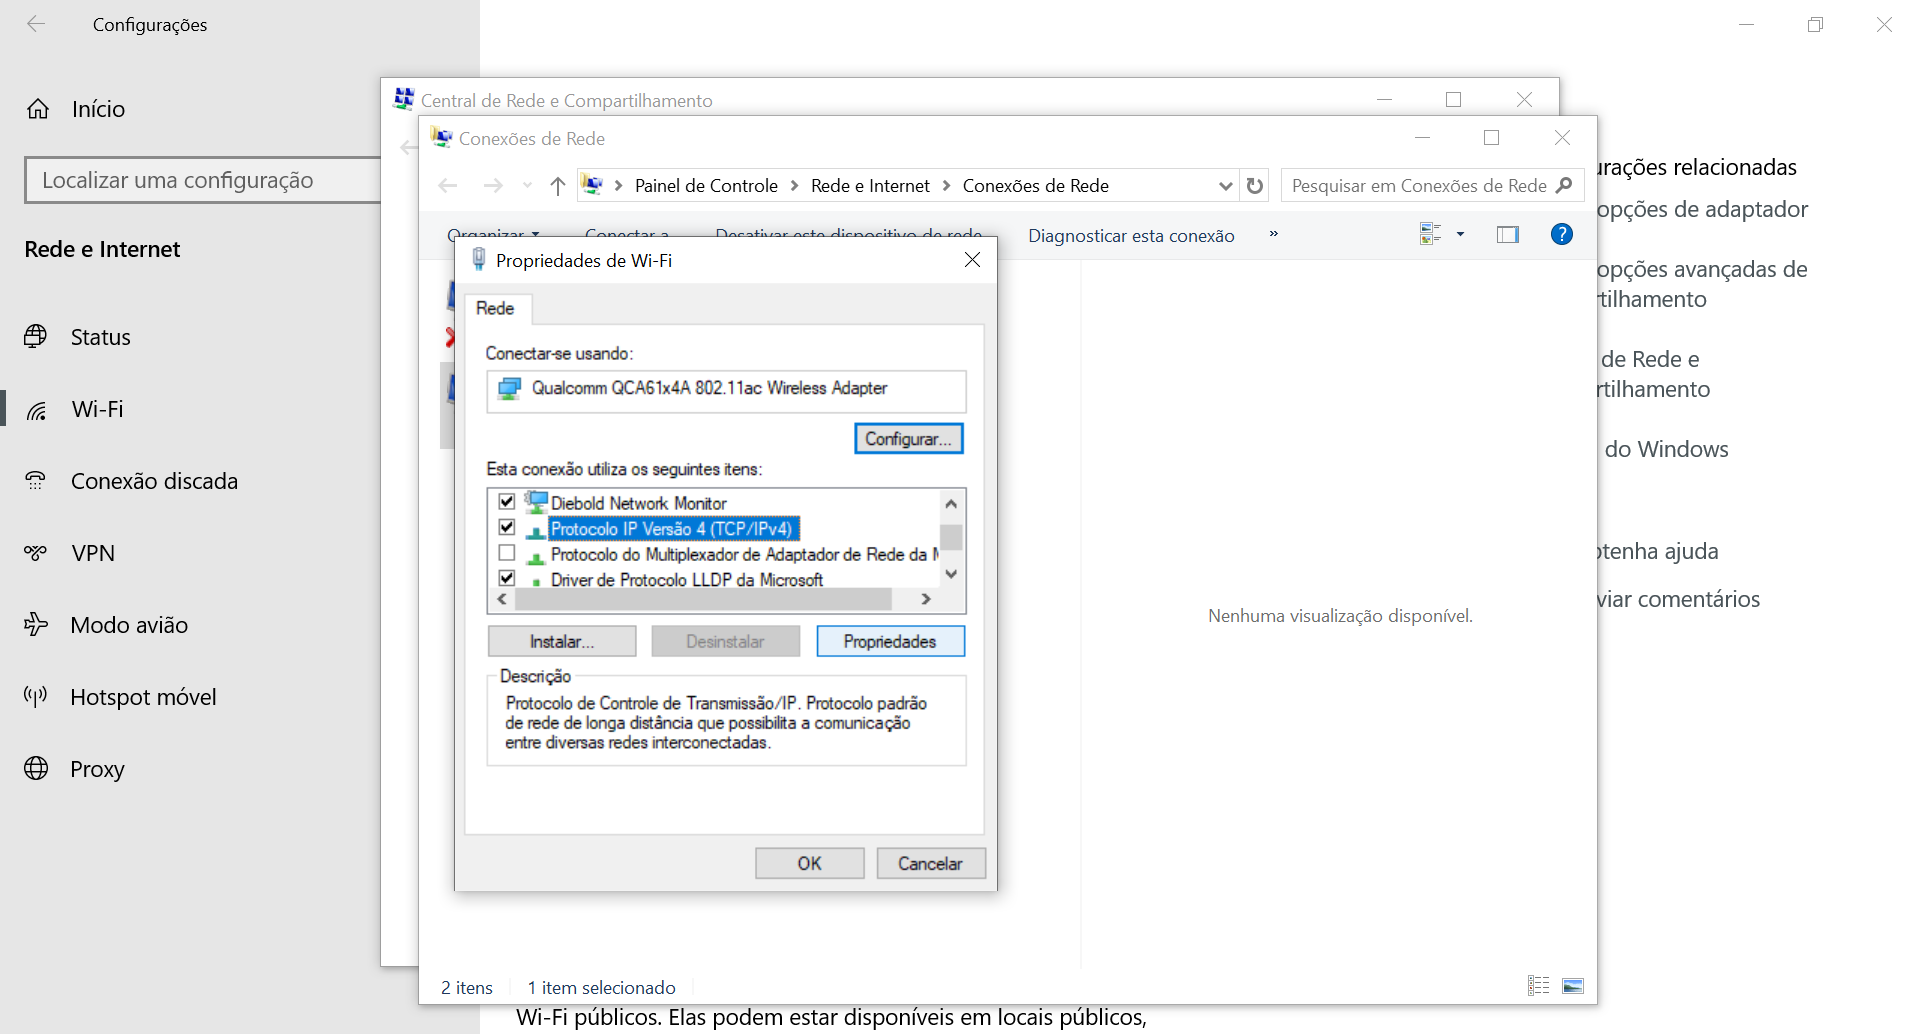Click Conexões de Rede window title icon

(441, 137)
